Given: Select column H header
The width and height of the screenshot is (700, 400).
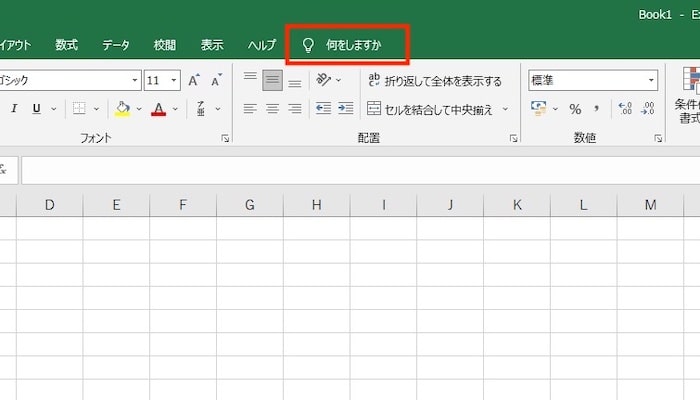Looking at the screenshot, I should (317, 205).
